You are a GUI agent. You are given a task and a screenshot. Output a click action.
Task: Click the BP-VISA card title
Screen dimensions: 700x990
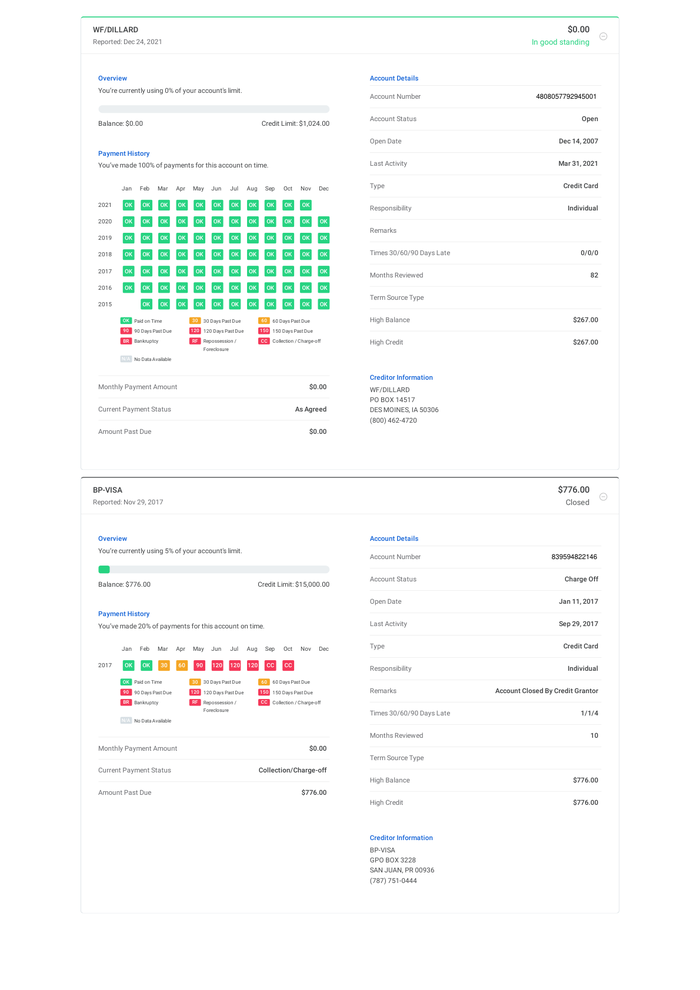[107, 490]
